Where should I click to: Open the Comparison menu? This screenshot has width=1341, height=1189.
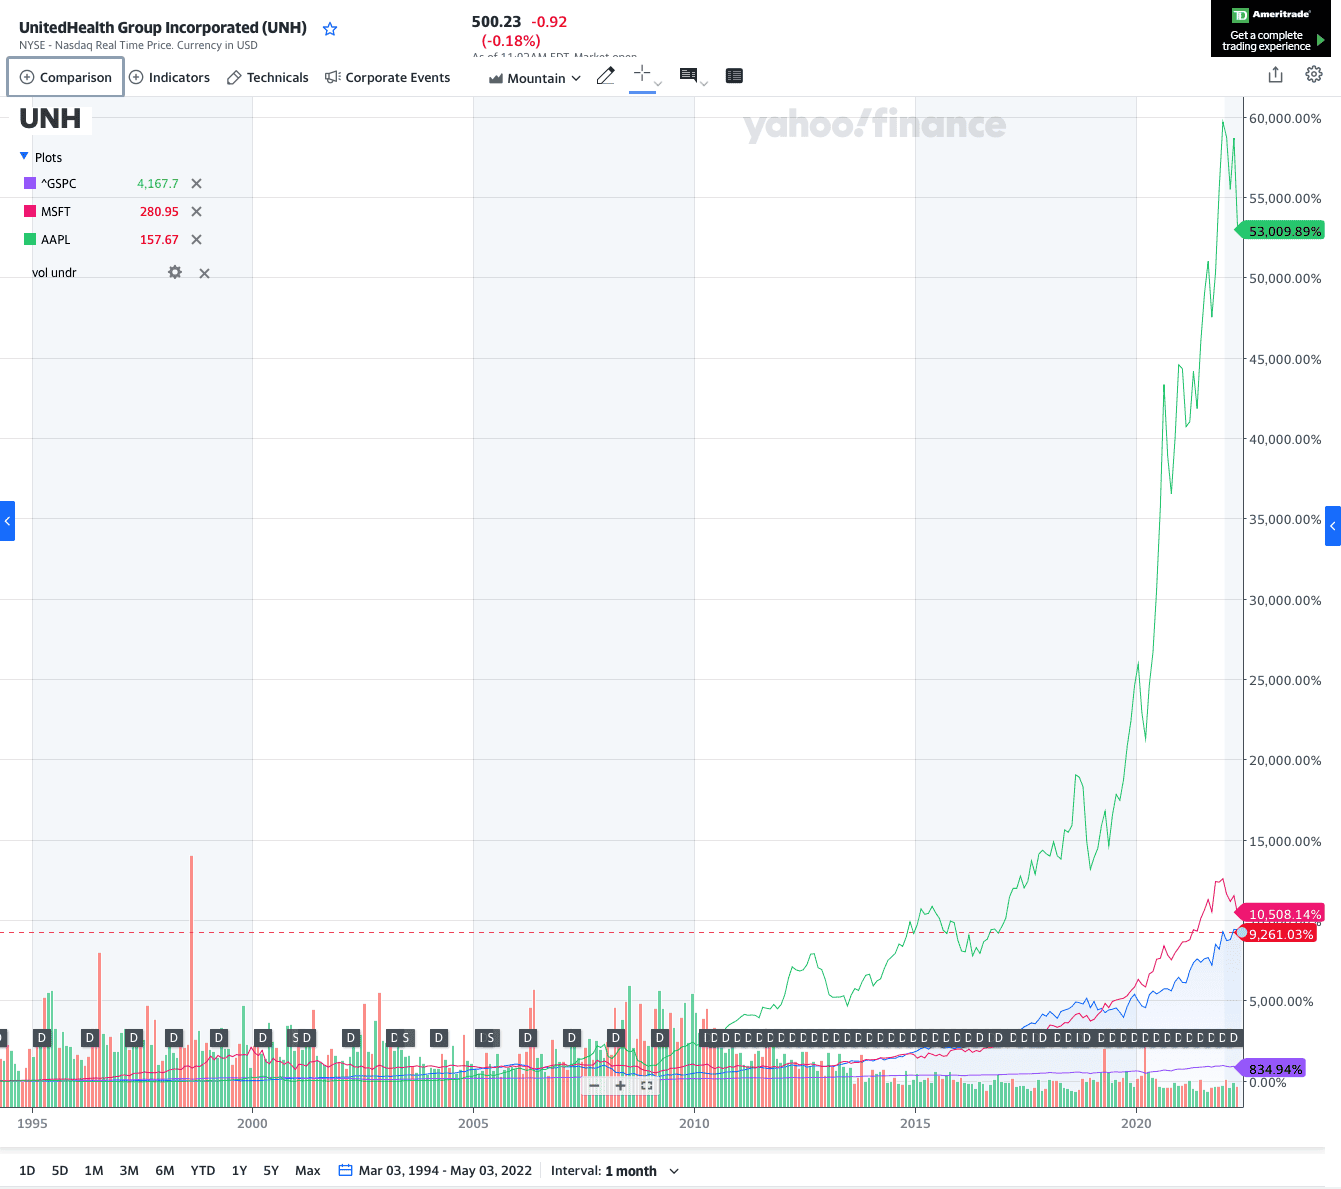(x=66, y=77)
